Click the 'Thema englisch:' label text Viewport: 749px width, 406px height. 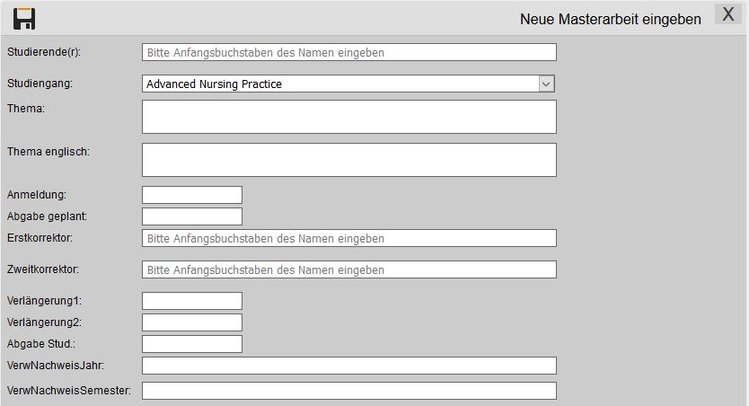click(49, 151)
